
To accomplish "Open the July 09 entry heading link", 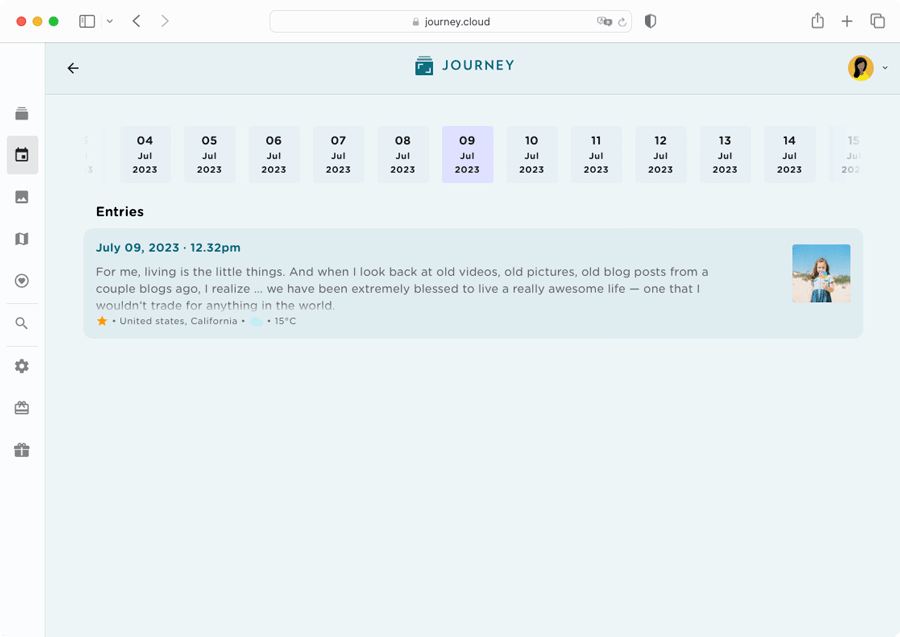I will (167, 247).
